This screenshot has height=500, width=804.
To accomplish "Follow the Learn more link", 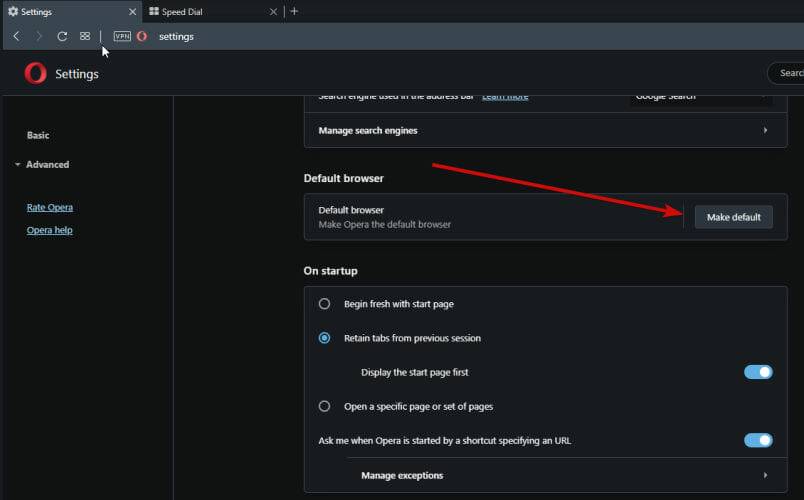I will tap(505, 97).
